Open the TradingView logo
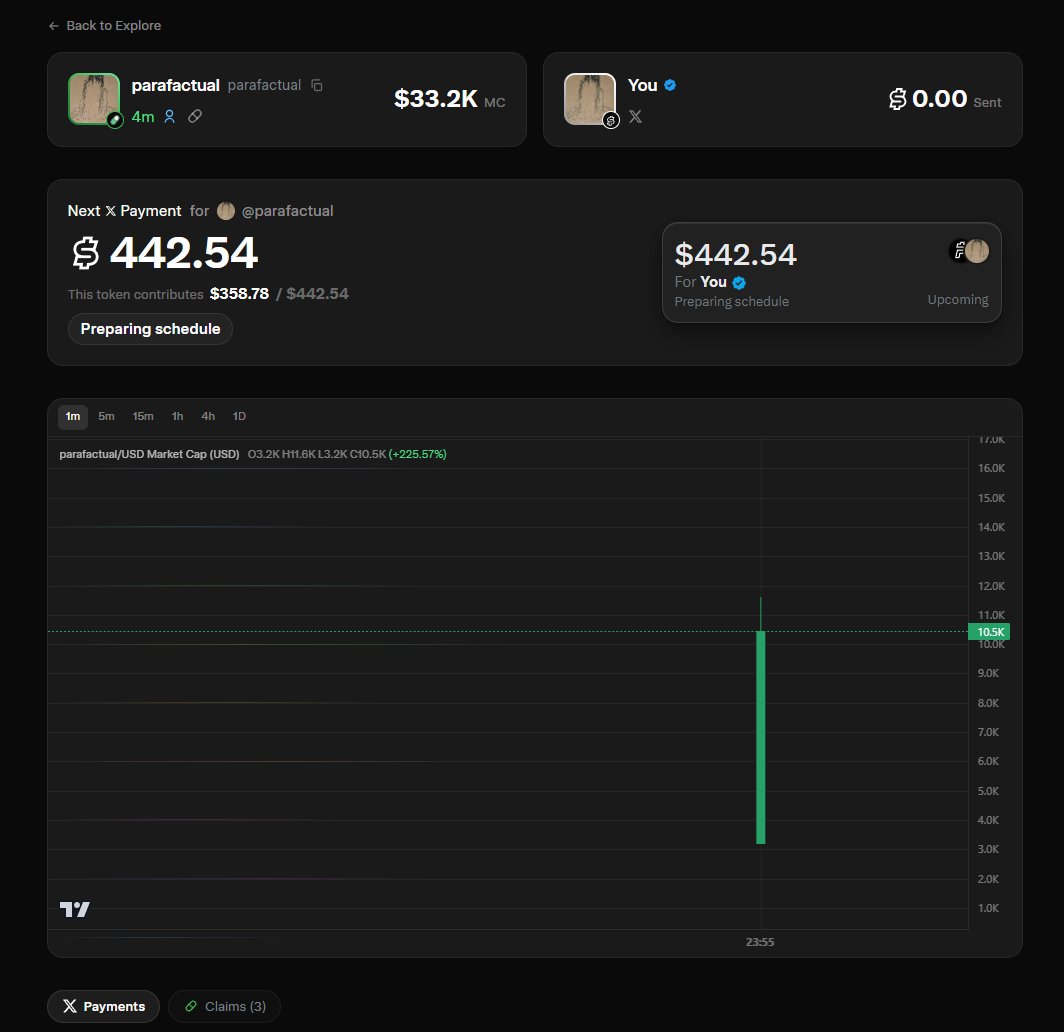1064x1032 pixels. pyautogui.click(x=75, y=909)
